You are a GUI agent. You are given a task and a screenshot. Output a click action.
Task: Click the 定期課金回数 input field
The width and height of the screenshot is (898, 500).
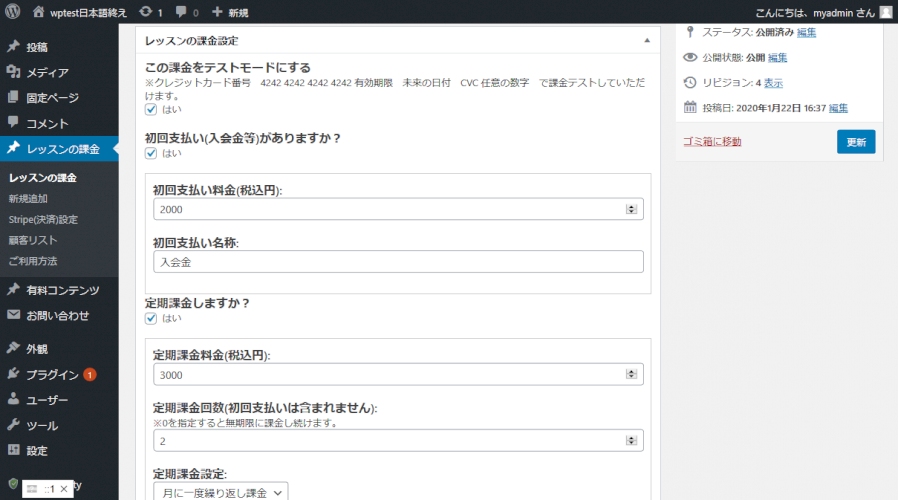(398, 440)
